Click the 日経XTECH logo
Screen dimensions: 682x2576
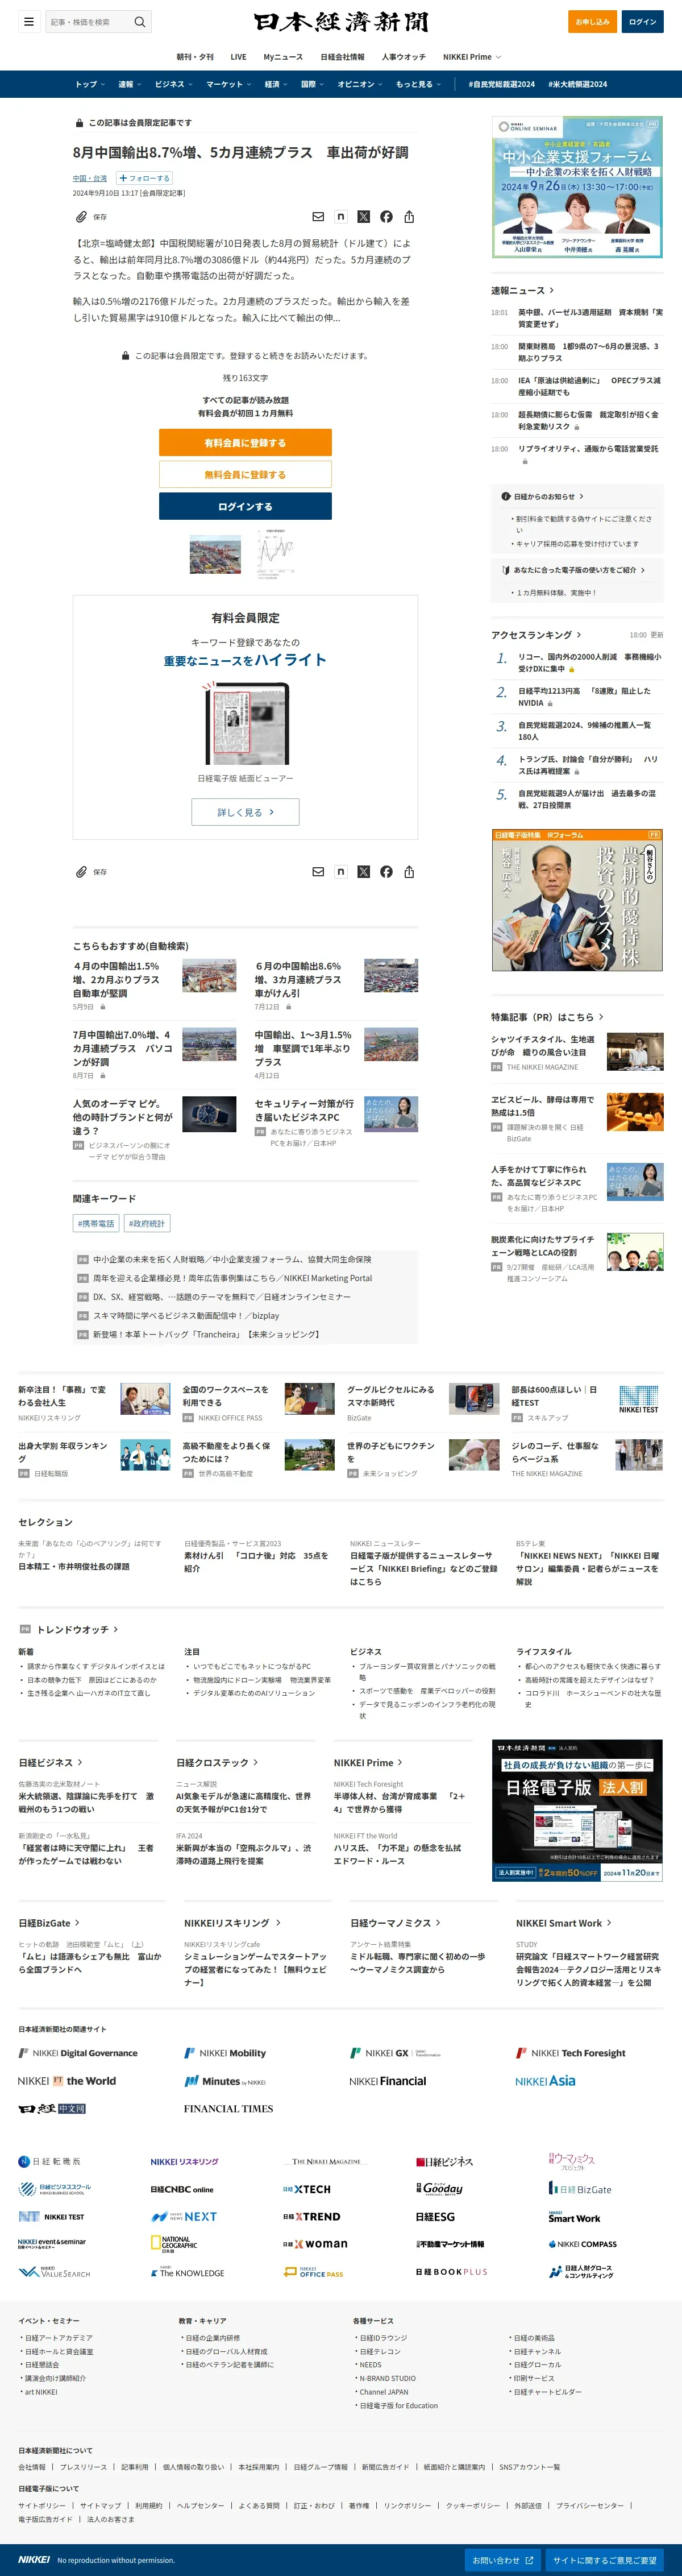(306, 2190)
